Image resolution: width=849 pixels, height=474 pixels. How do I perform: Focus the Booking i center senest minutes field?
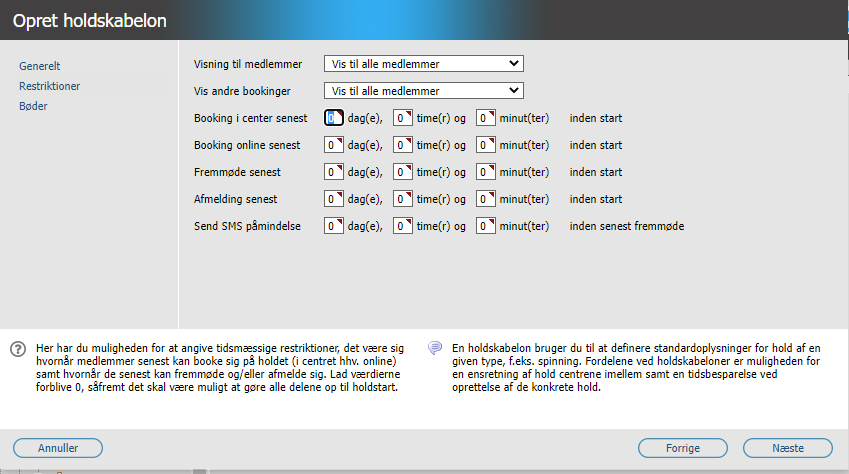click(485, 118)
